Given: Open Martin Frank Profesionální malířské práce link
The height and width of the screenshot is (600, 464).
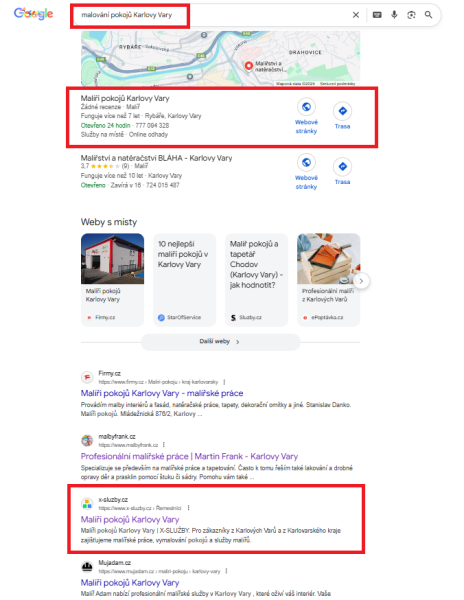Looking at the screenshot, I should pos(189,456).
